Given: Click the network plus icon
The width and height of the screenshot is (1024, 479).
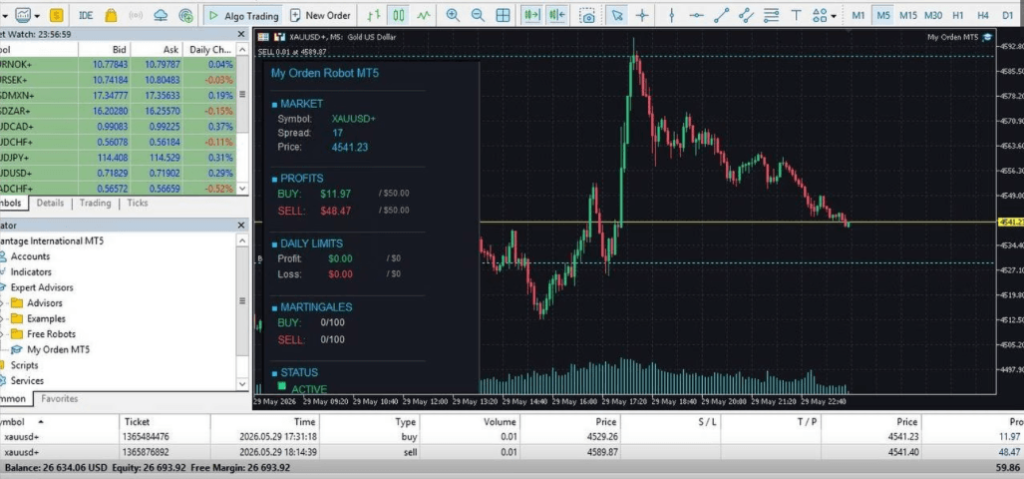Looking at the screenshot, I should [x=186, y=14].
